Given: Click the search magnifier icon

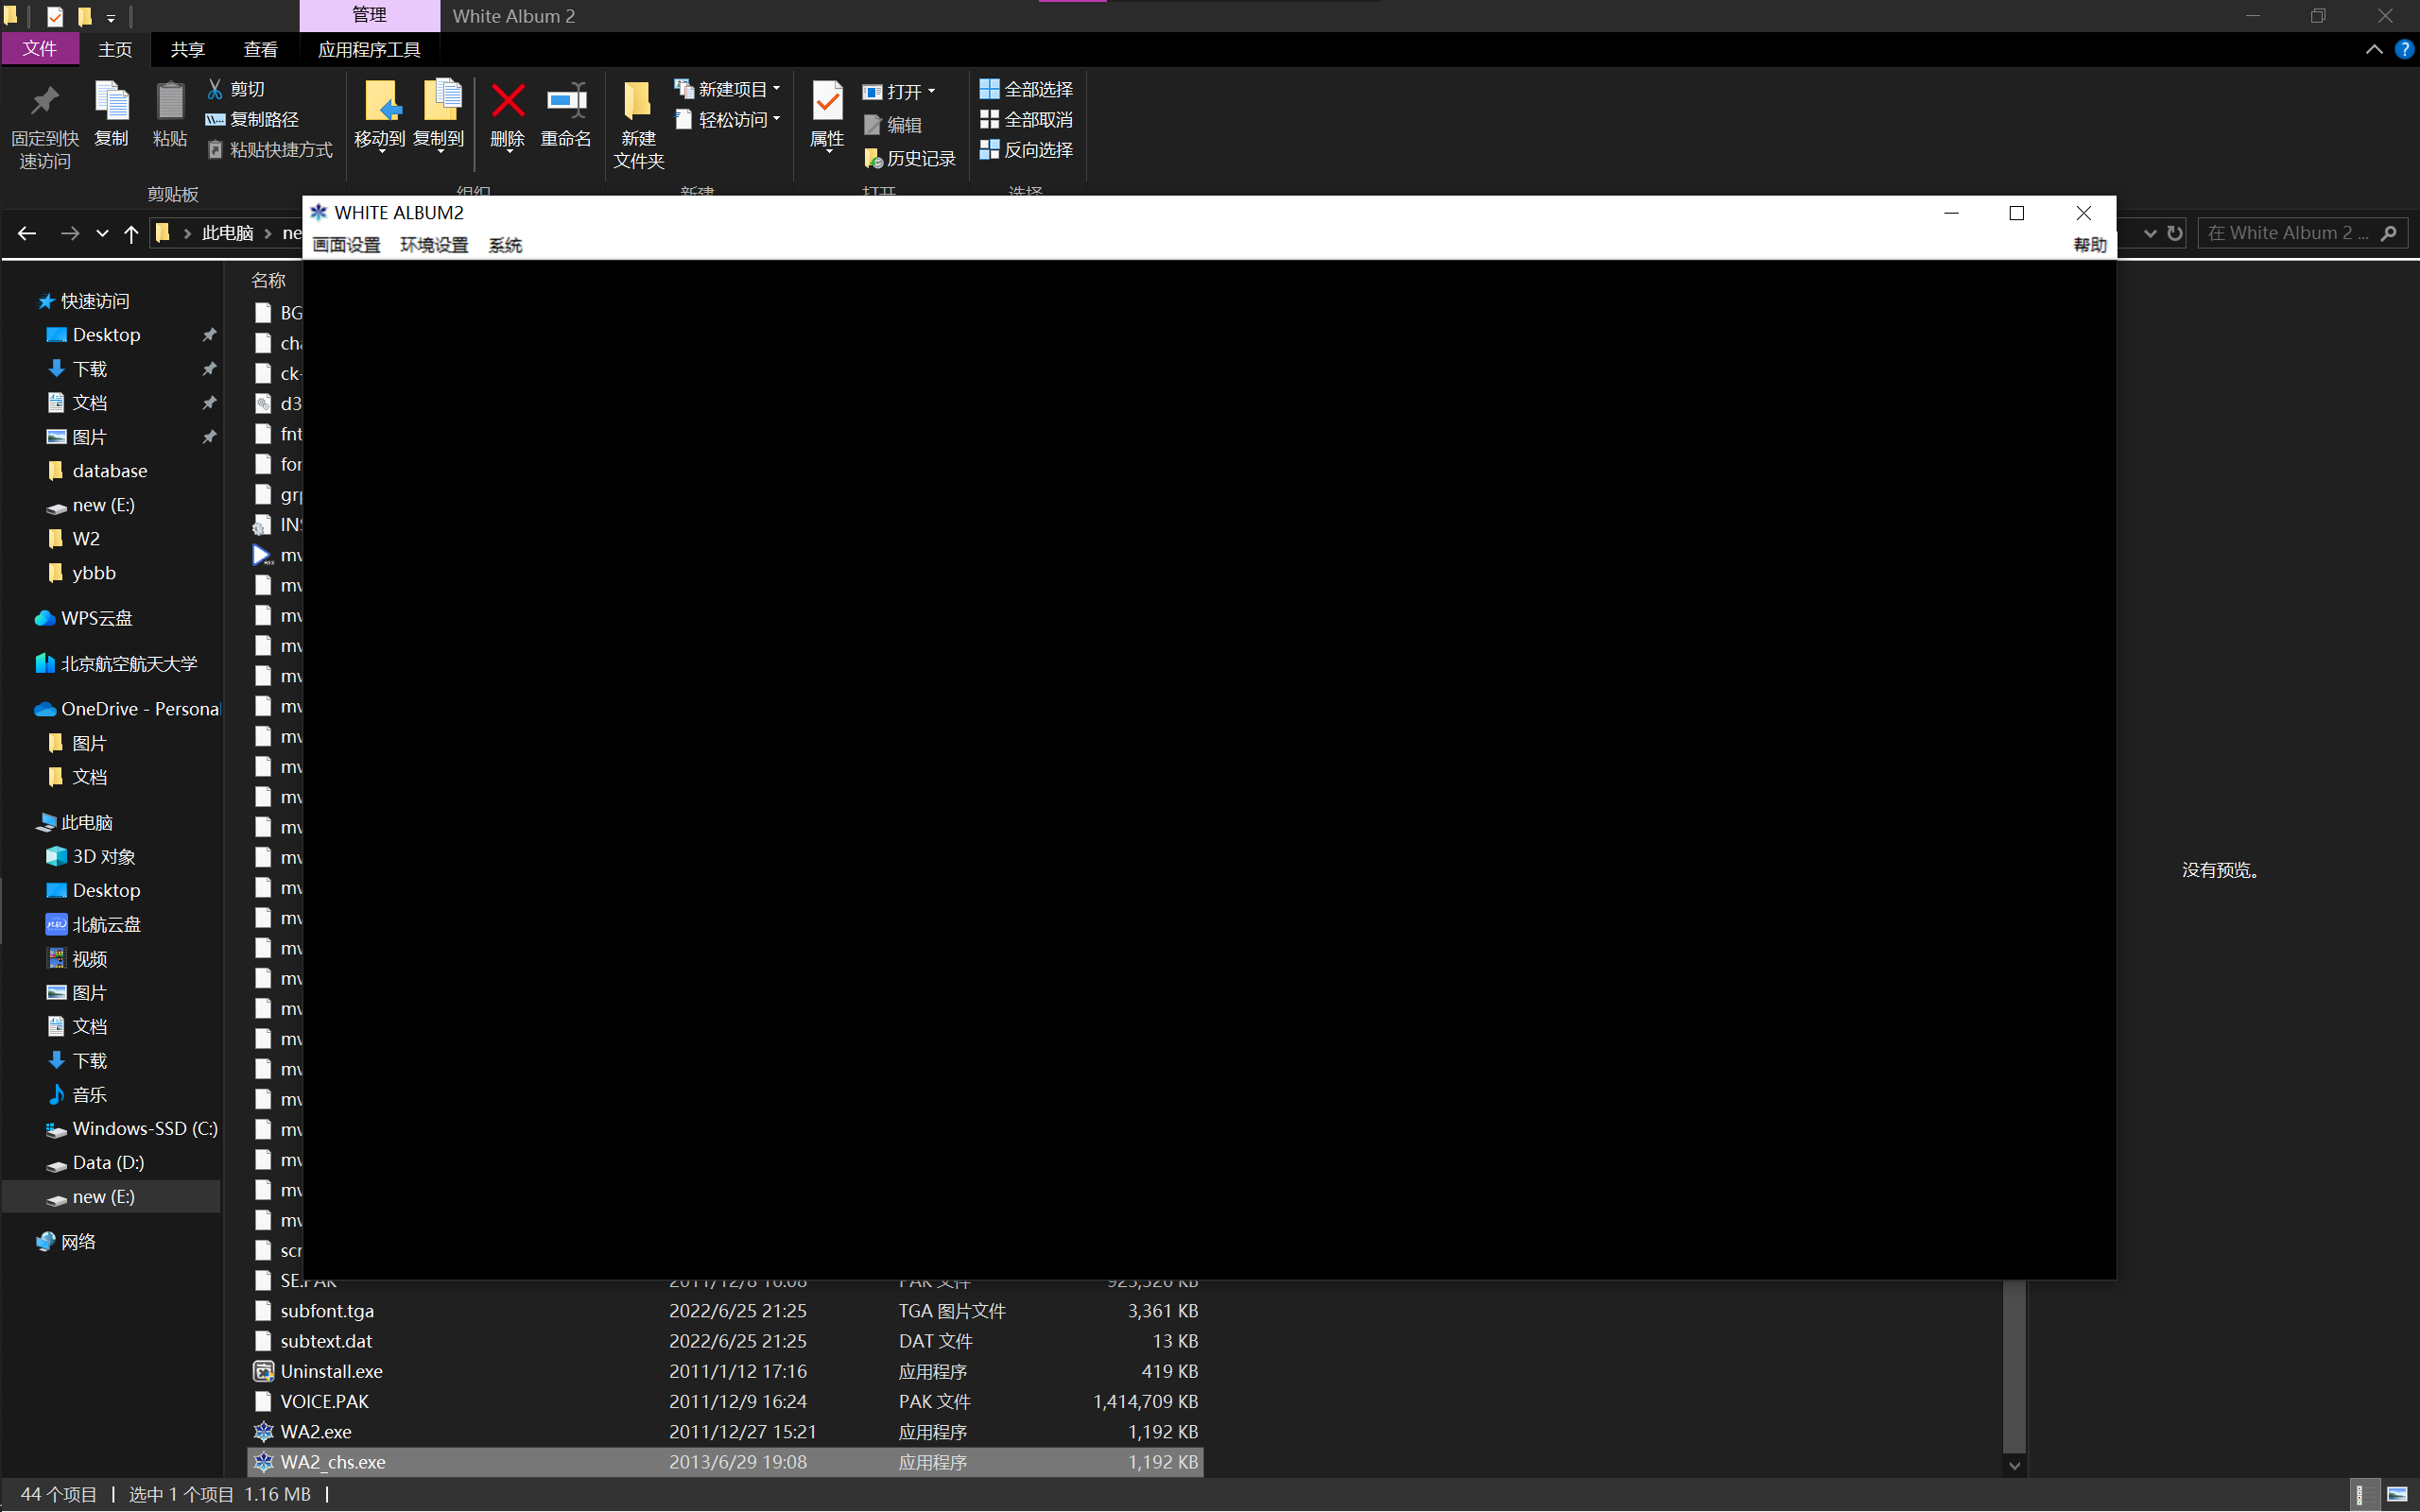Looking at the screenshot, I should click(2389, 233).
